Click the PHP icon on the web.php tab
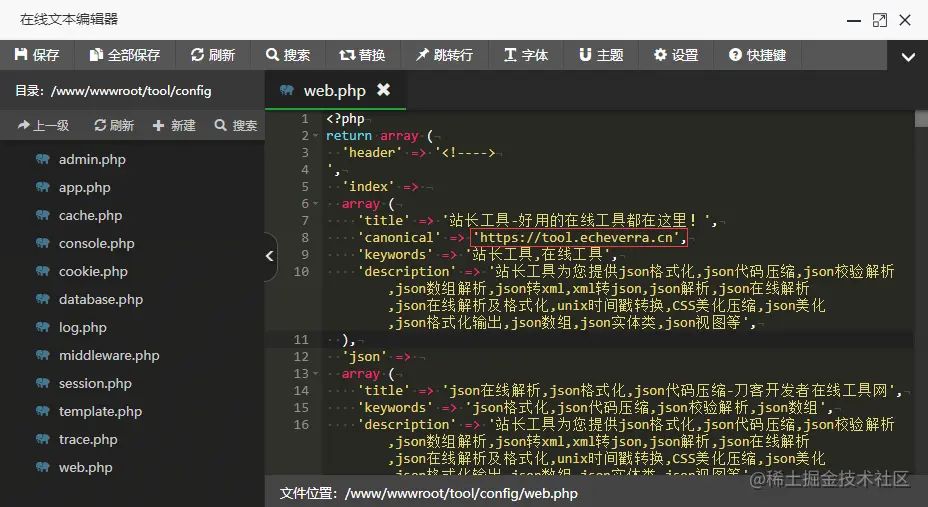 tap(287, 90)
